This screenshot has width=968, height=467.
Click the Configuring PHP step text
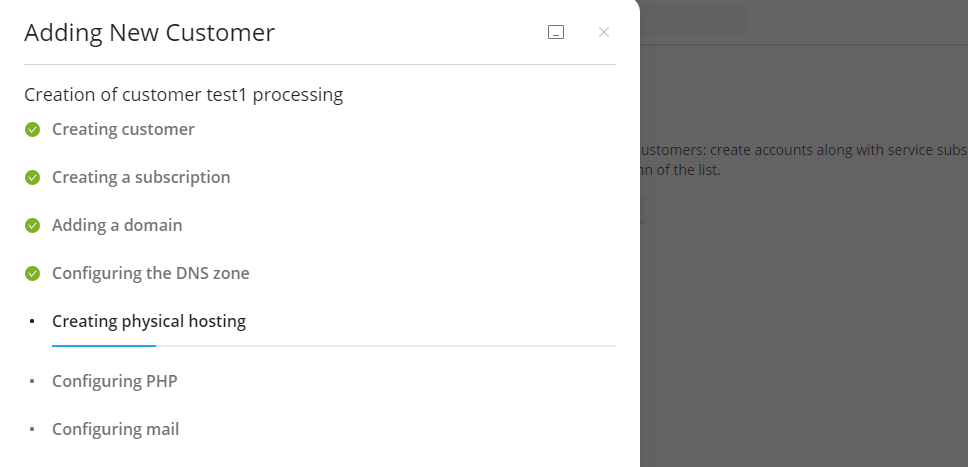pos(114,381)
